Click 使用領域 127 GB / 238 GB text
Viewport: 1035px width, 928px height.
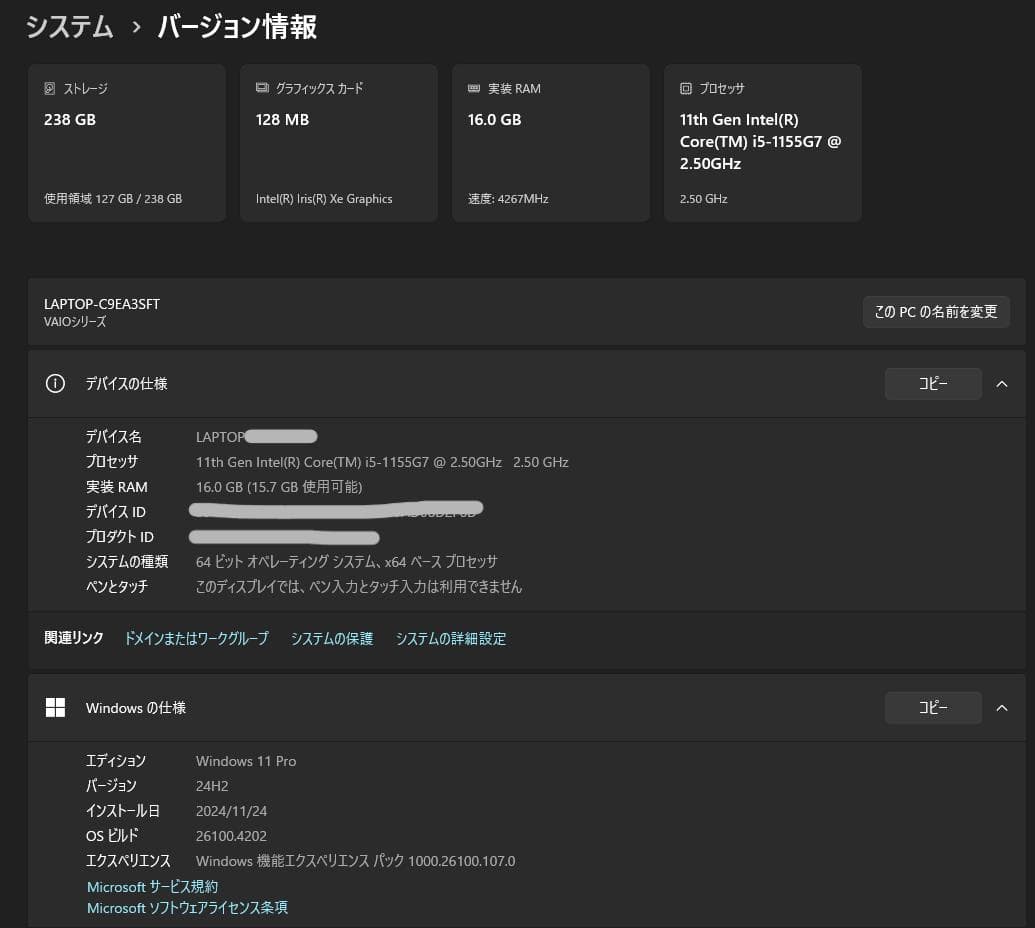(113, 199)
